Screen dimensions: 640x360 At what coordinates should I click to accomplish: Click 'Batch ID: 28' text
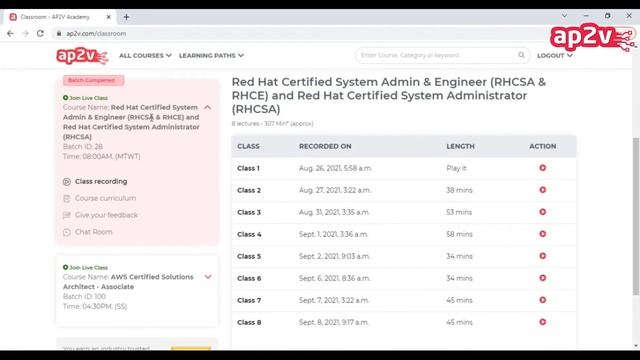[x=83, y=147]
